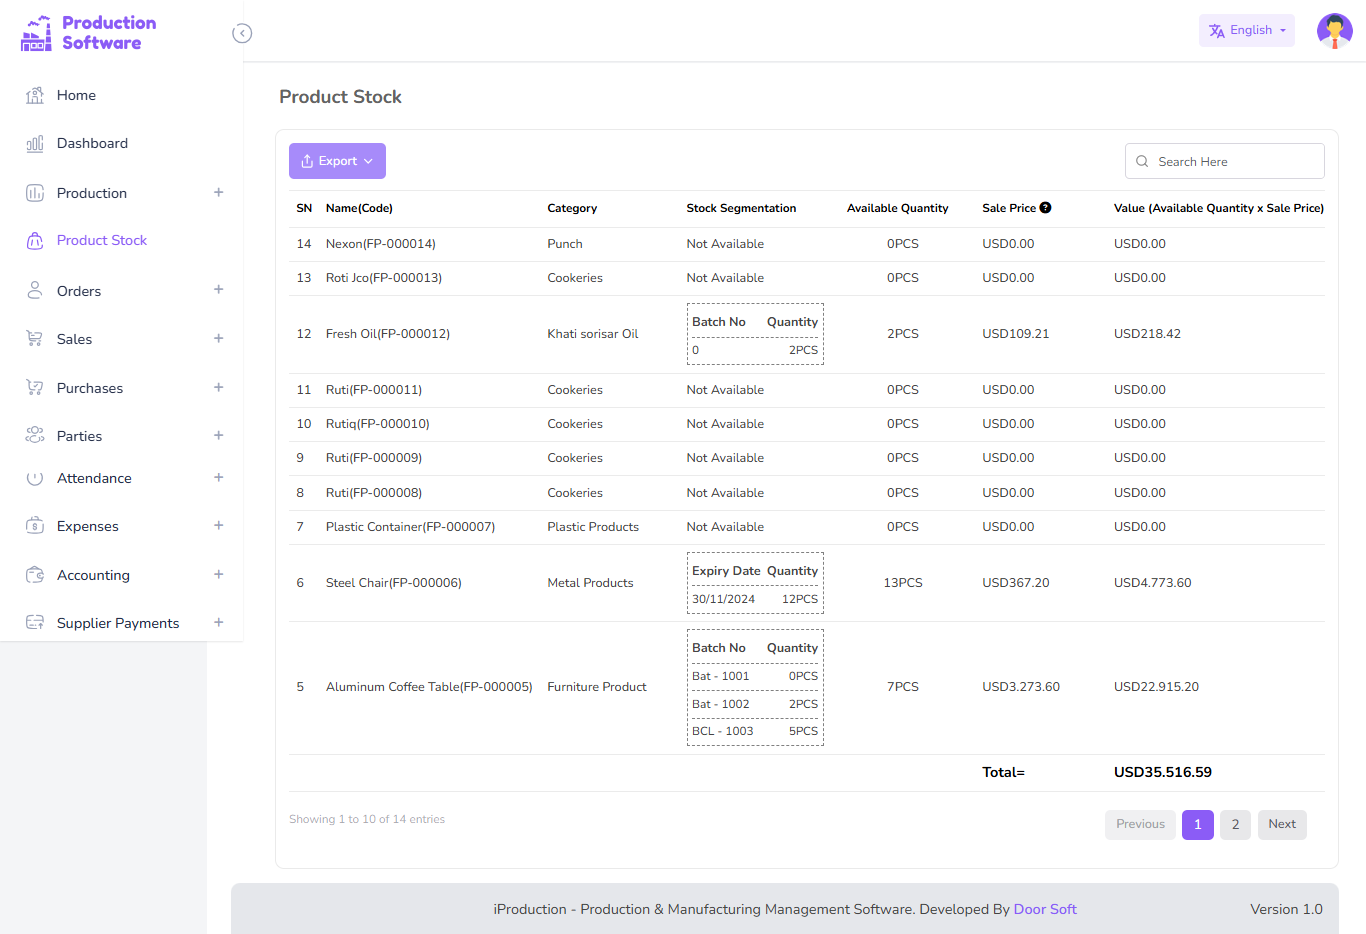1366x934 pixels.
Task: Open Dashboard via its chart icon
Action: click(35, 143)
